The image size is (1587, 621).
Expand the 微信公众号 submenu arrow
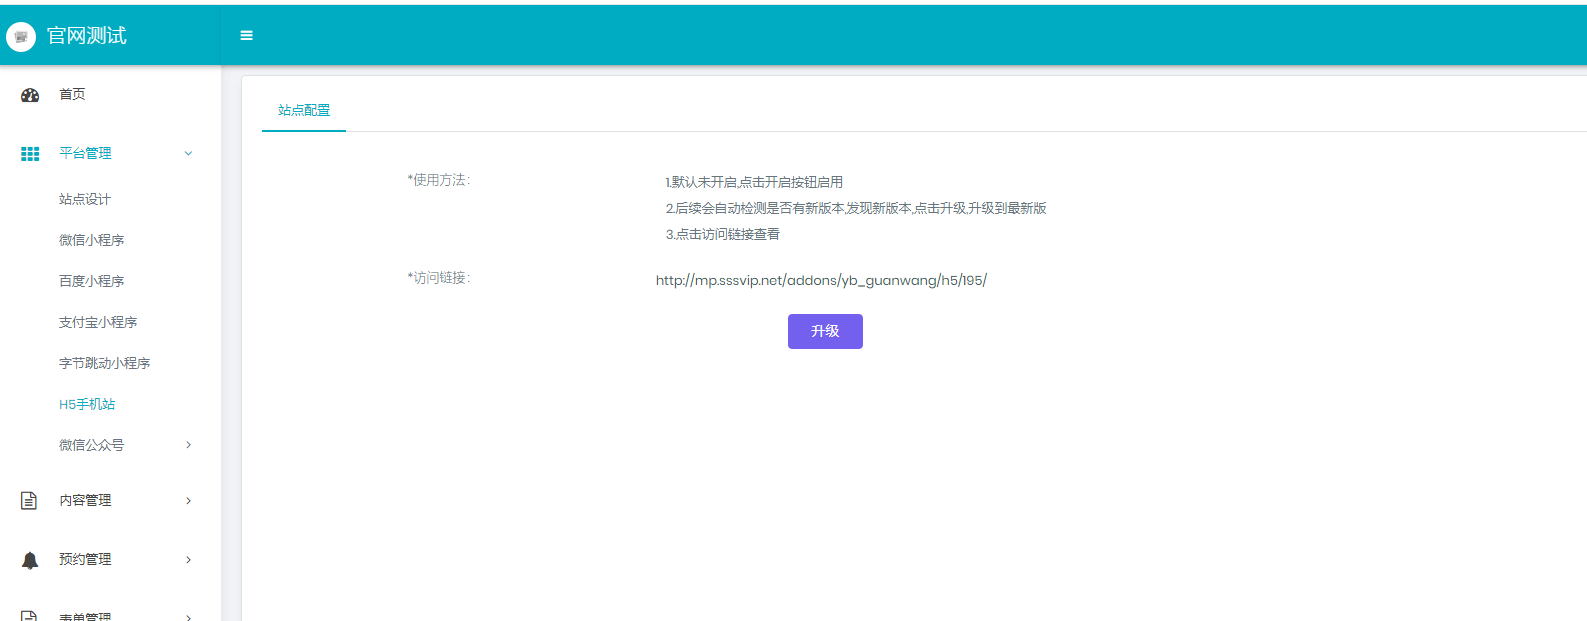[188, 445]
